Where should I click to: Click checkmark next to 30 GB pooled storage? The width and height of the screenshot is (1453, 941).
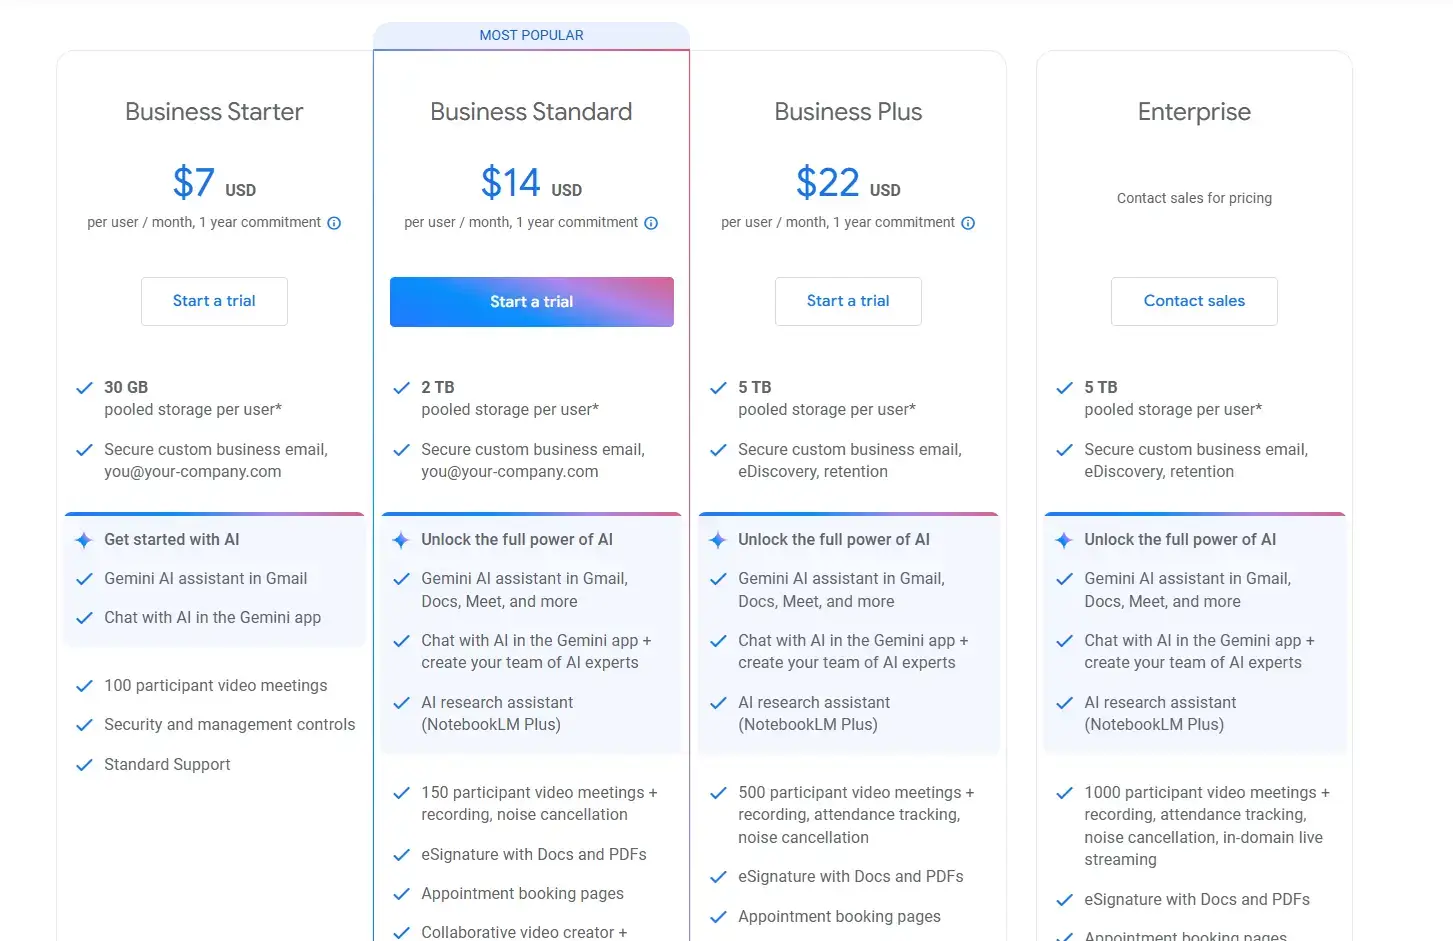tap(85, 388)
